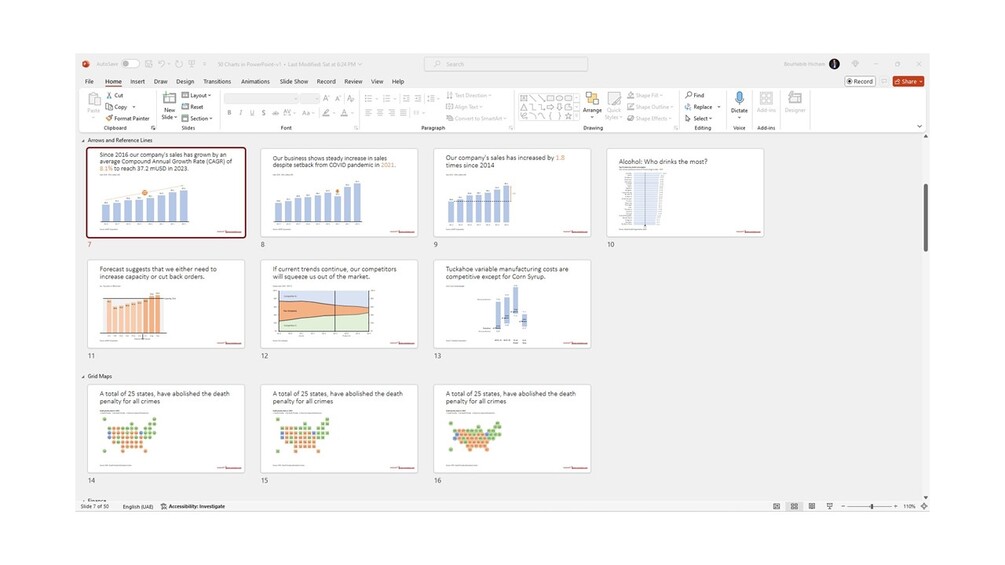
Task: Click the Copy button
Action: 117,107
